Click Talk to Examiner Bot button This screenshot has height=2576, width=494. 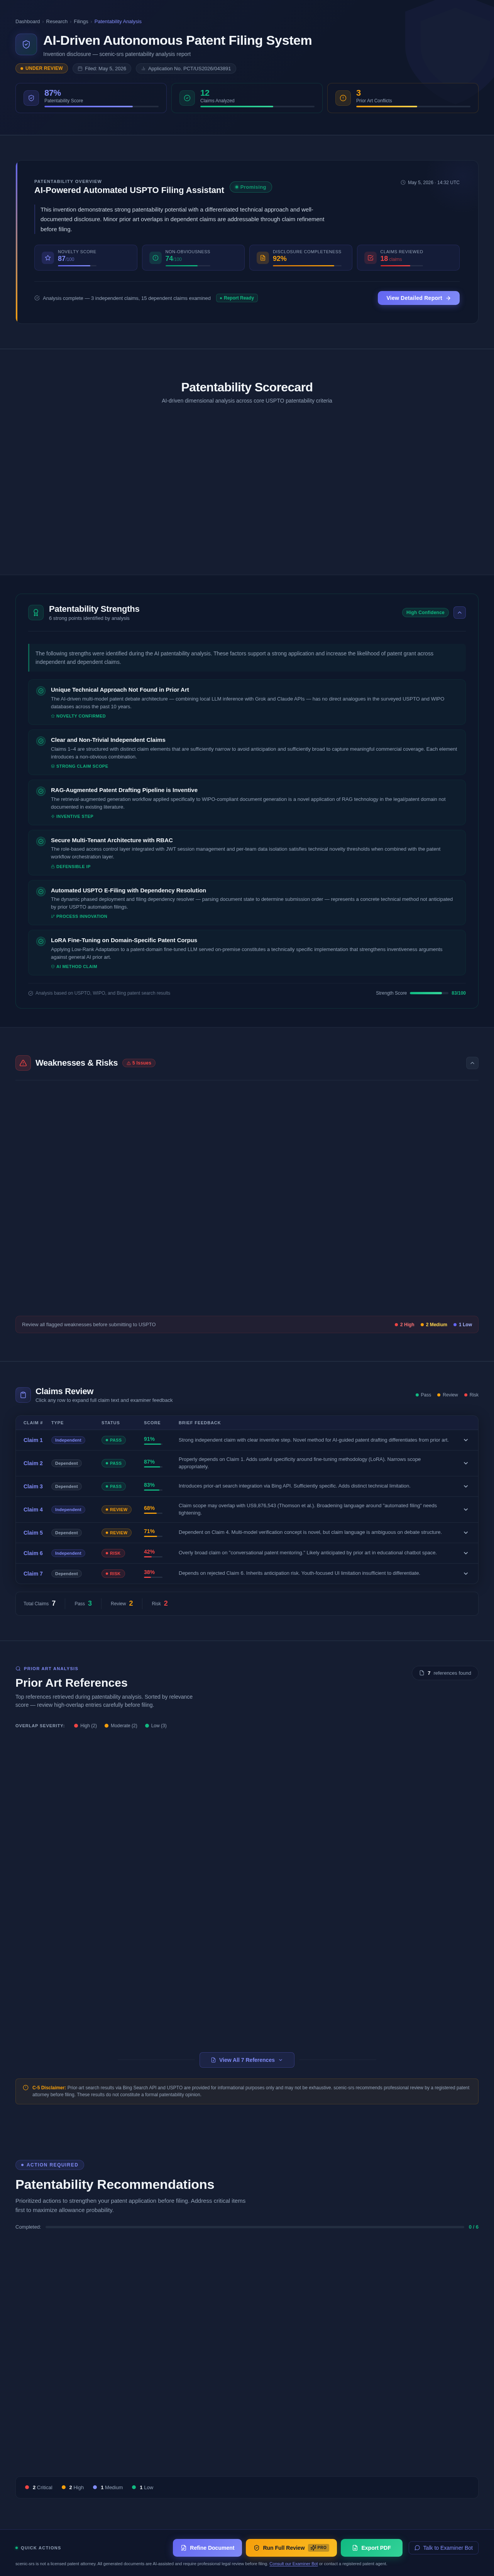point(443,2548)
